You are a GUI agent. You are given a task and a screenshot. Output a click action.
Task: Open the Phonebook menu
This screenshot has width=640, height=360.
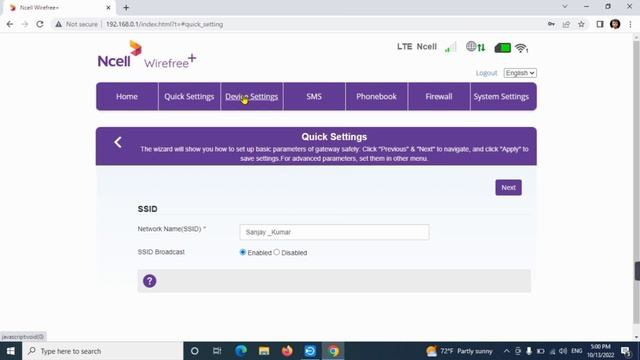tap(376, 96)
